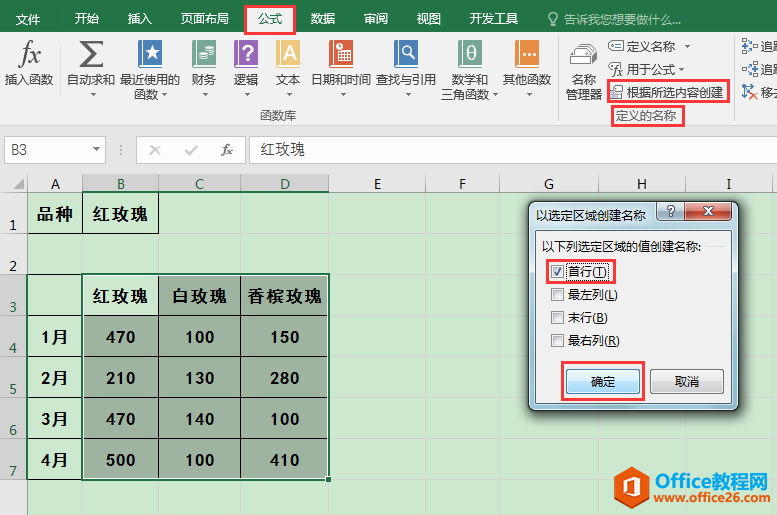
Task: Select column E header
Action: [377, 184]
